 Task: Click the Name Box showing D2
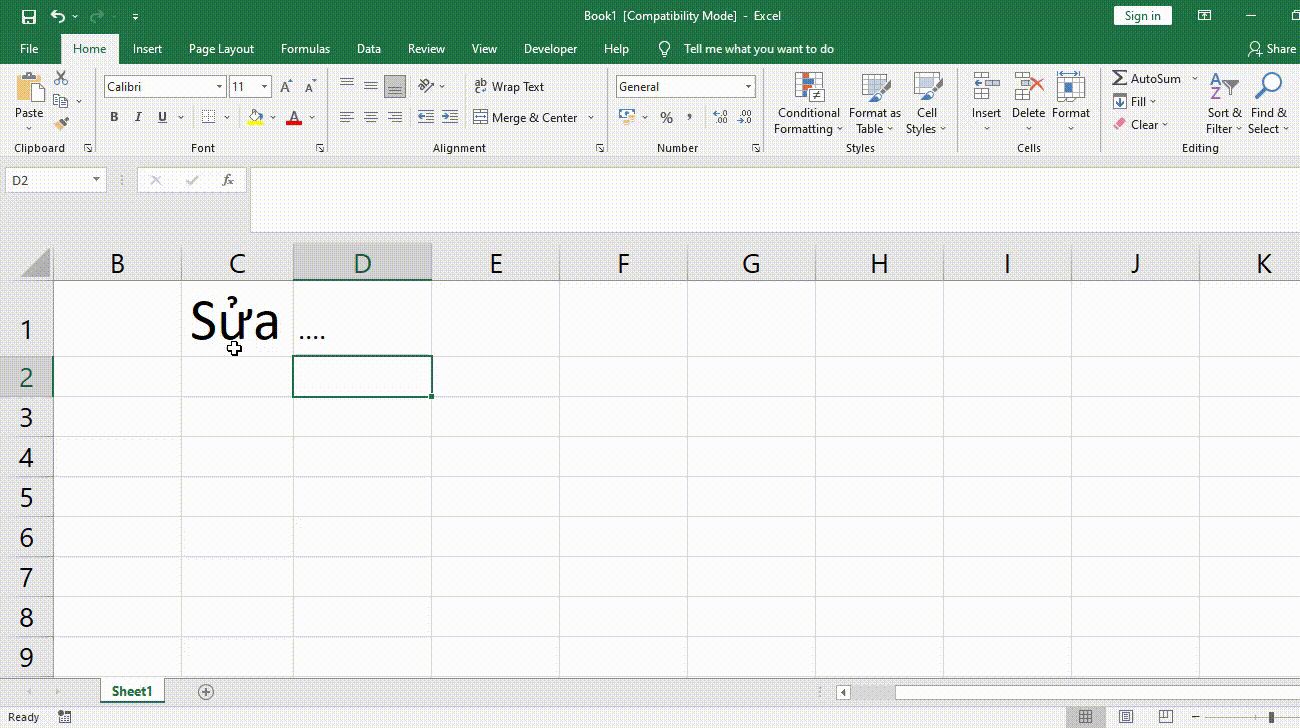(55, 180)
